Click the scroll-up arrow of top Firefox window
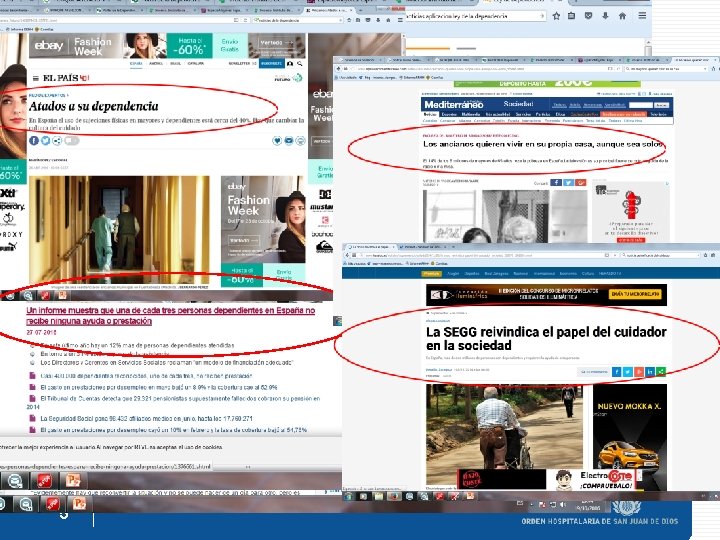Image resolution: width=720 pixels, height=540 pixels. click(648, 44)
